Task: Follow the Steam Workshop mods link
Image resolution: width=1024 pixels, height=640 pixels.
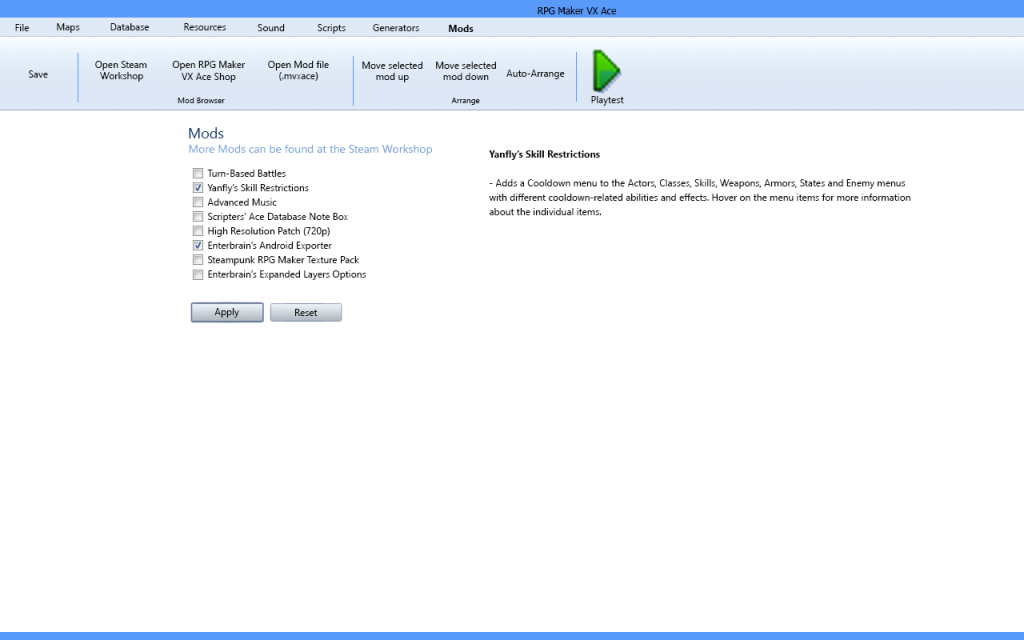Action: point(310,149)
